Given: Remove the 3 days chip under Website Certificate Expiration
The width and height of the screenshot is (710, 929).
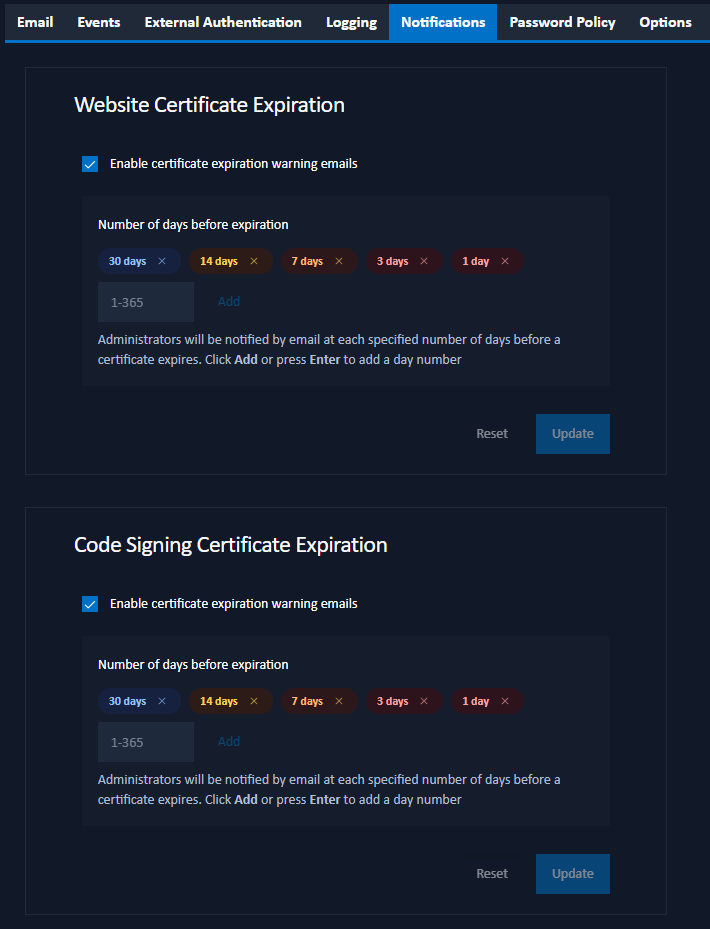Looking at the screenshot, I should (x=424, y=261).
